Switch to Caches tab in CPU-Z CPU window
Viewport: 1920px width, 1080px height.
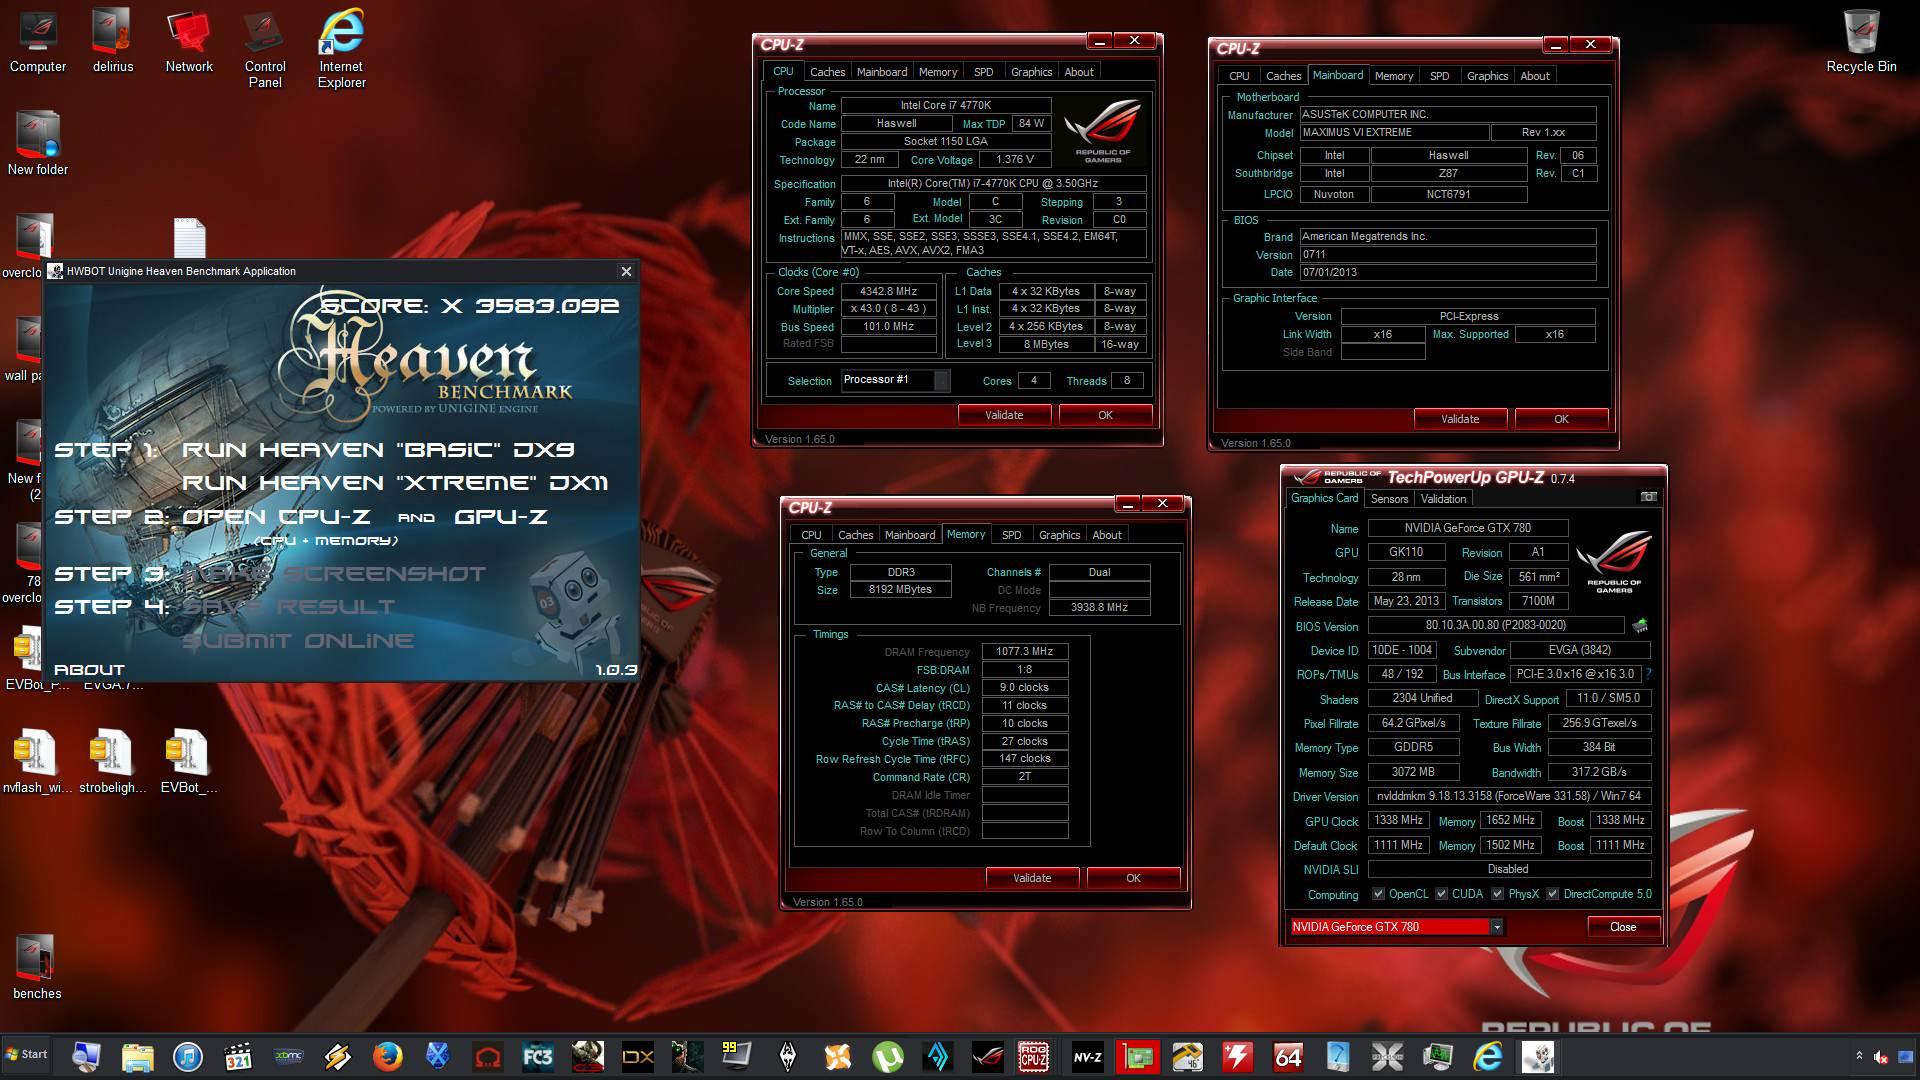pos(827,72)
